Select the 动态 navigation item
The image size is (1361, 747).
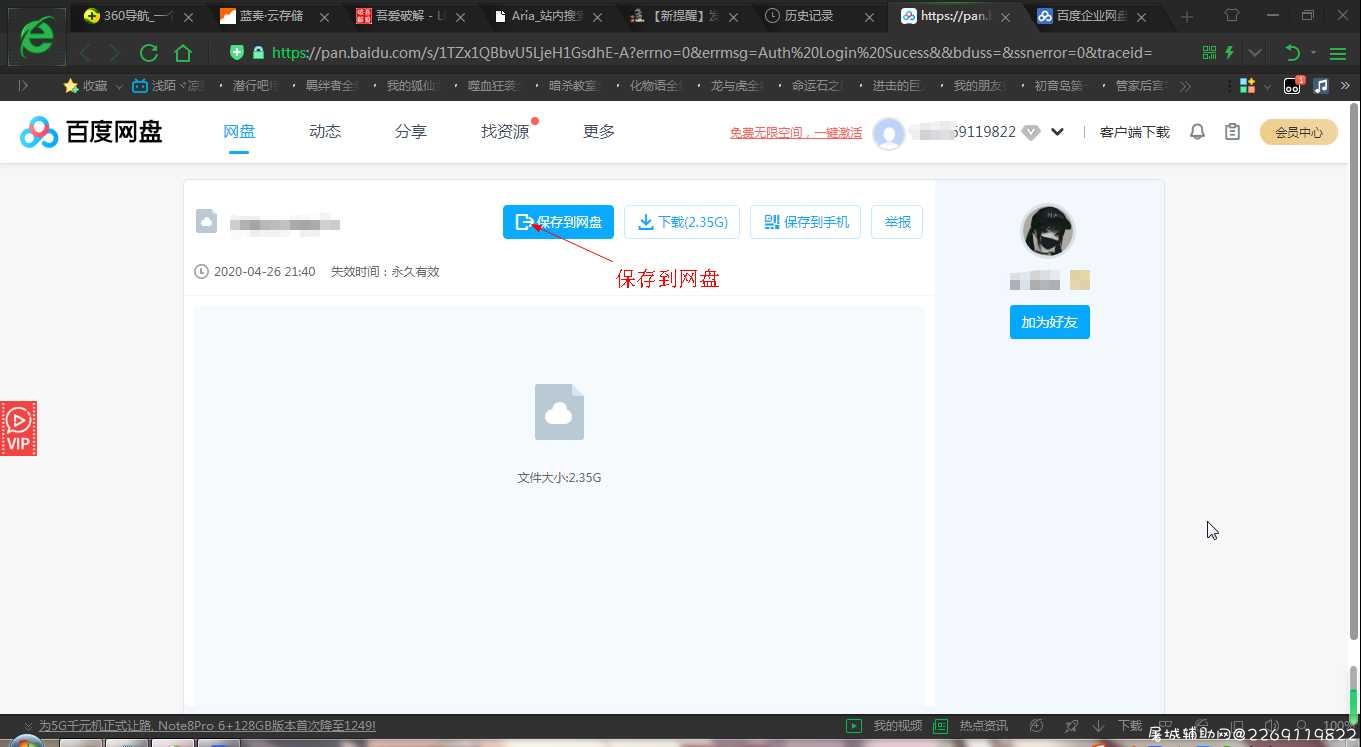pos(325,132)
